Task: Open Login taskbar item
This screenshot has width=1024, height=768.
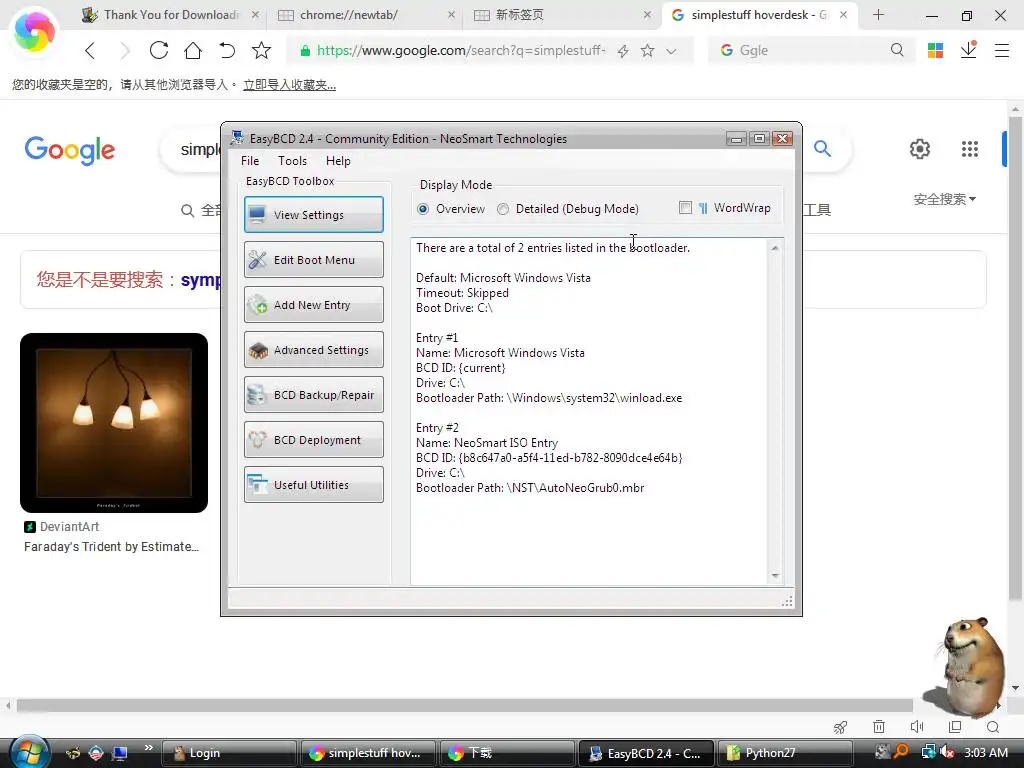Action: point(229,753)
